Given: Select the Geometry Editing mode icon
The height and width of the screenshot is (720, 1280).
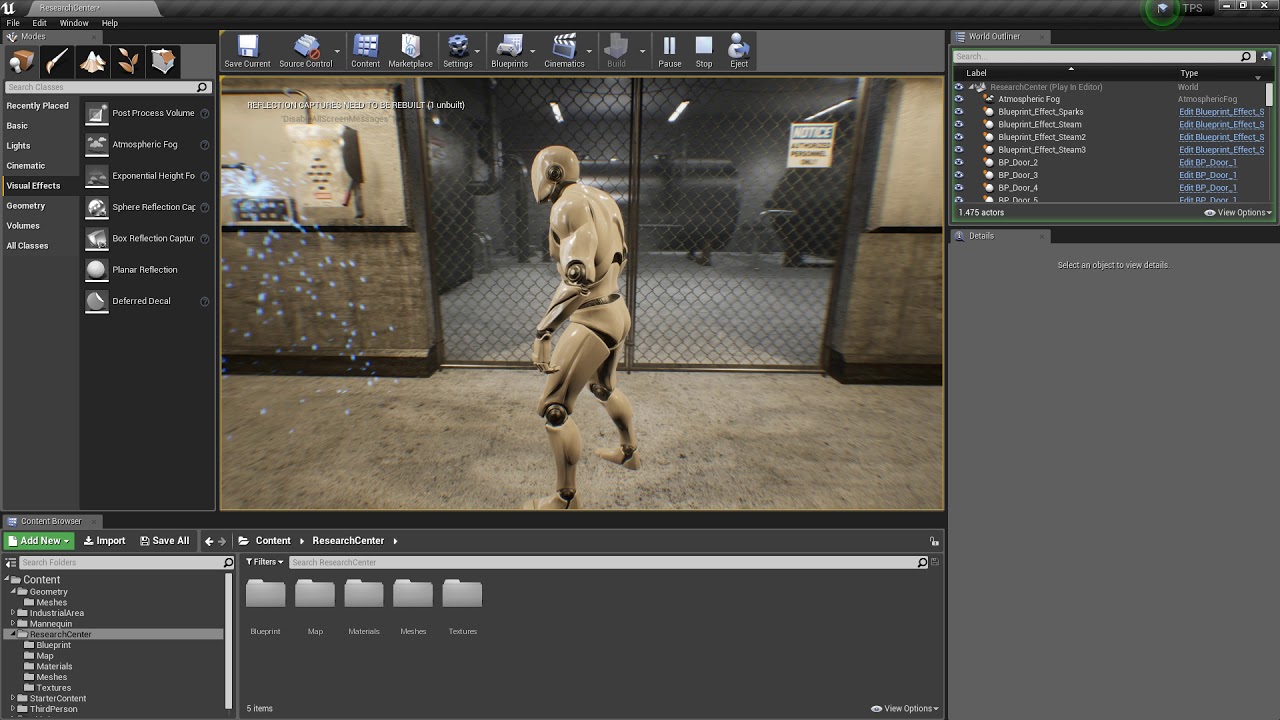Looking at the screenshot, I should [x=163, y=62].
